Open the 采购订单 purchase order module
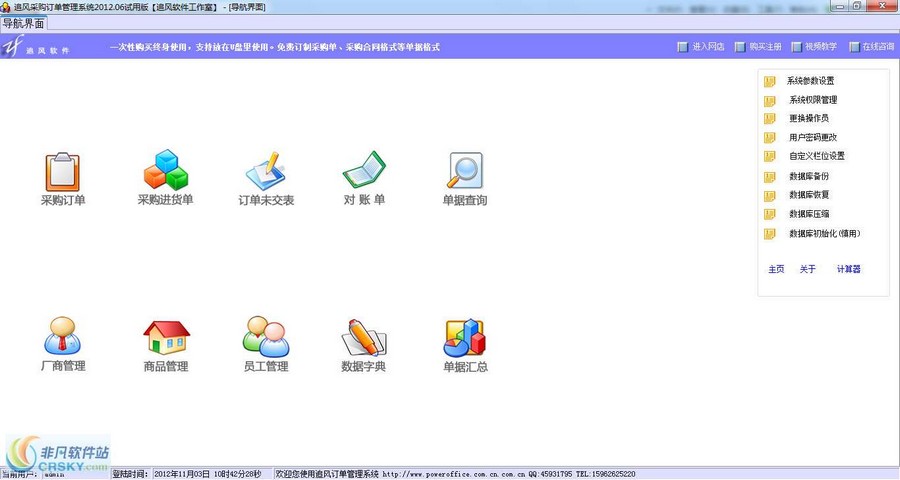This screenshot has width=900, height=480. [x=63, y=179]
